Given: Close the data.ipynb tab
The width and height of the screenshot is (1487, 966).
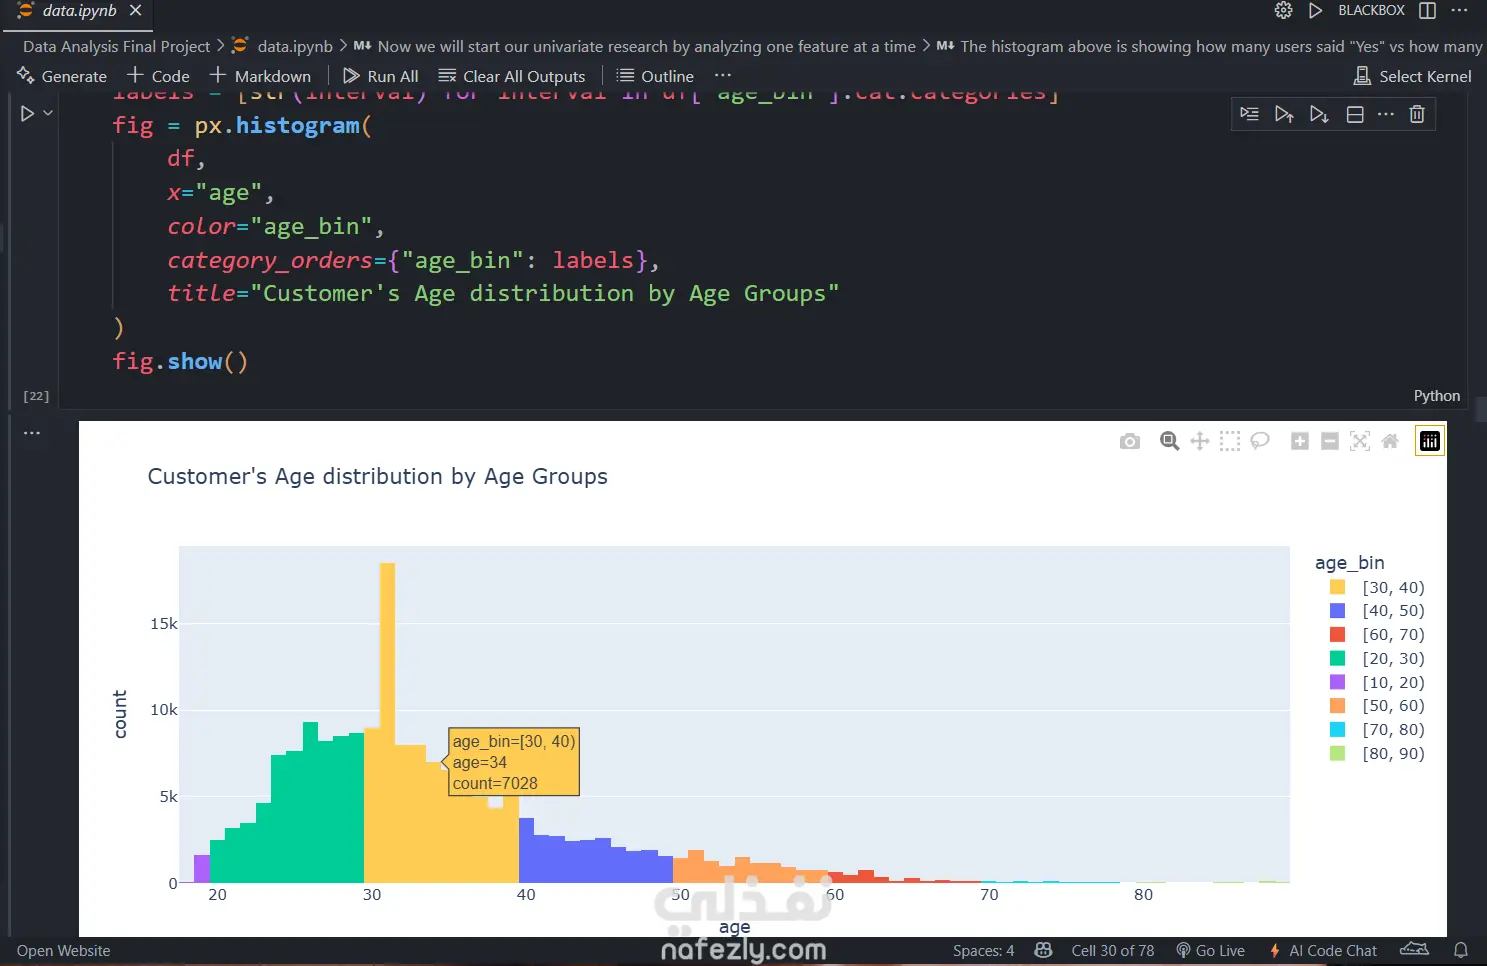Looking at the screenshot, I should [x=135, y=10].
